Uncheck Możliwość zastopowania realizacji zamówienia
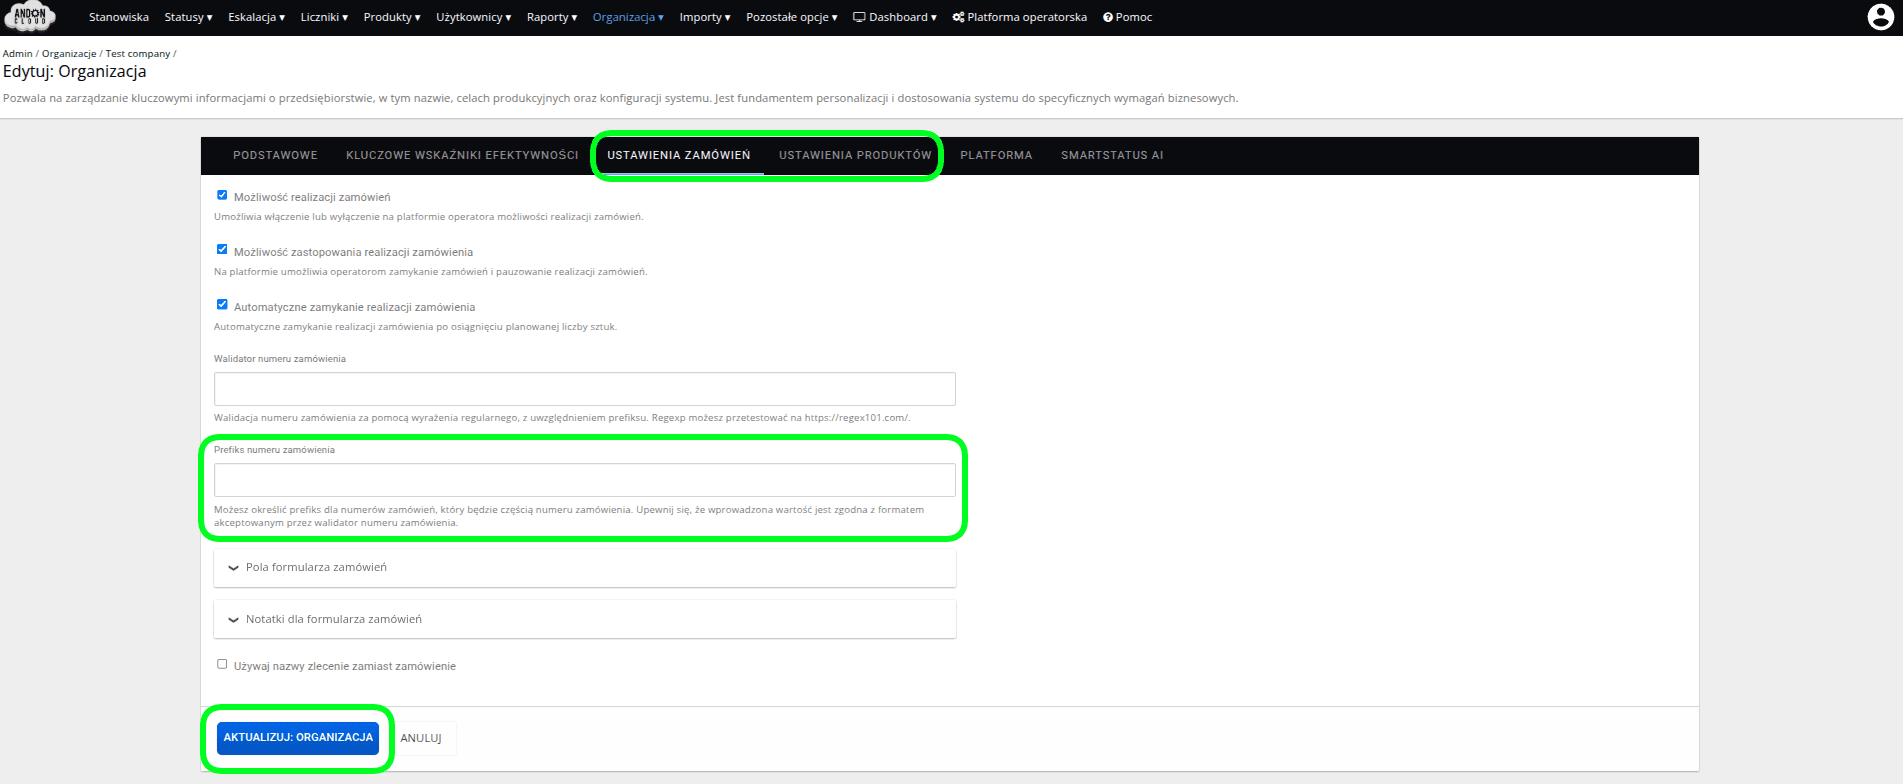1903x784 pixels. 222,250
